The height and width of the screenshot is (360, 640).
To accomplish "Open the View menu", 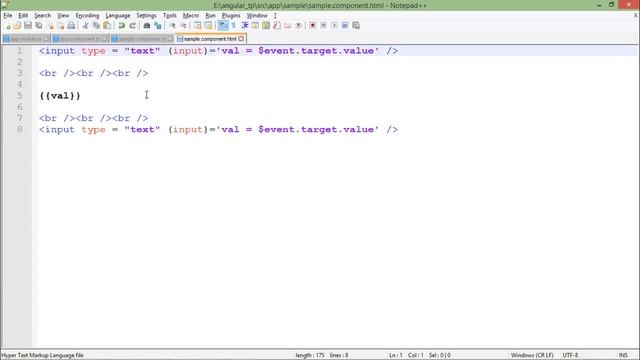I will click(63, 16).
